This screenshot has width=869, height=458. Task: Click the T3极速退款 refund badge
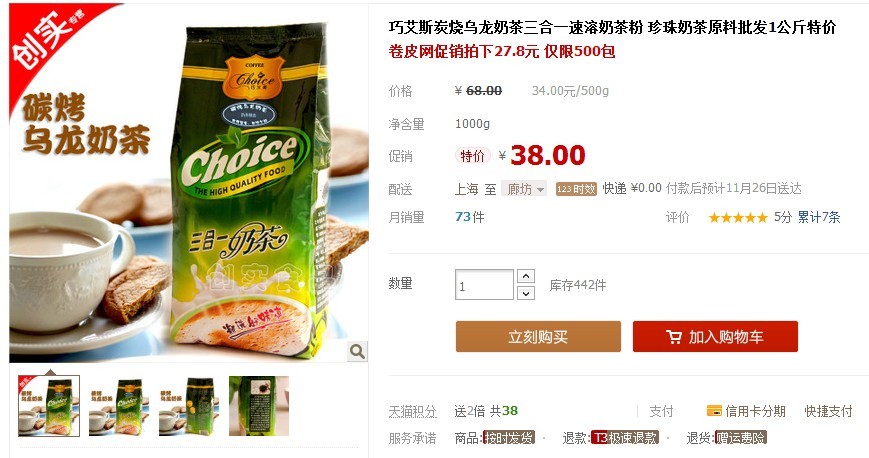tap(625, 437)
